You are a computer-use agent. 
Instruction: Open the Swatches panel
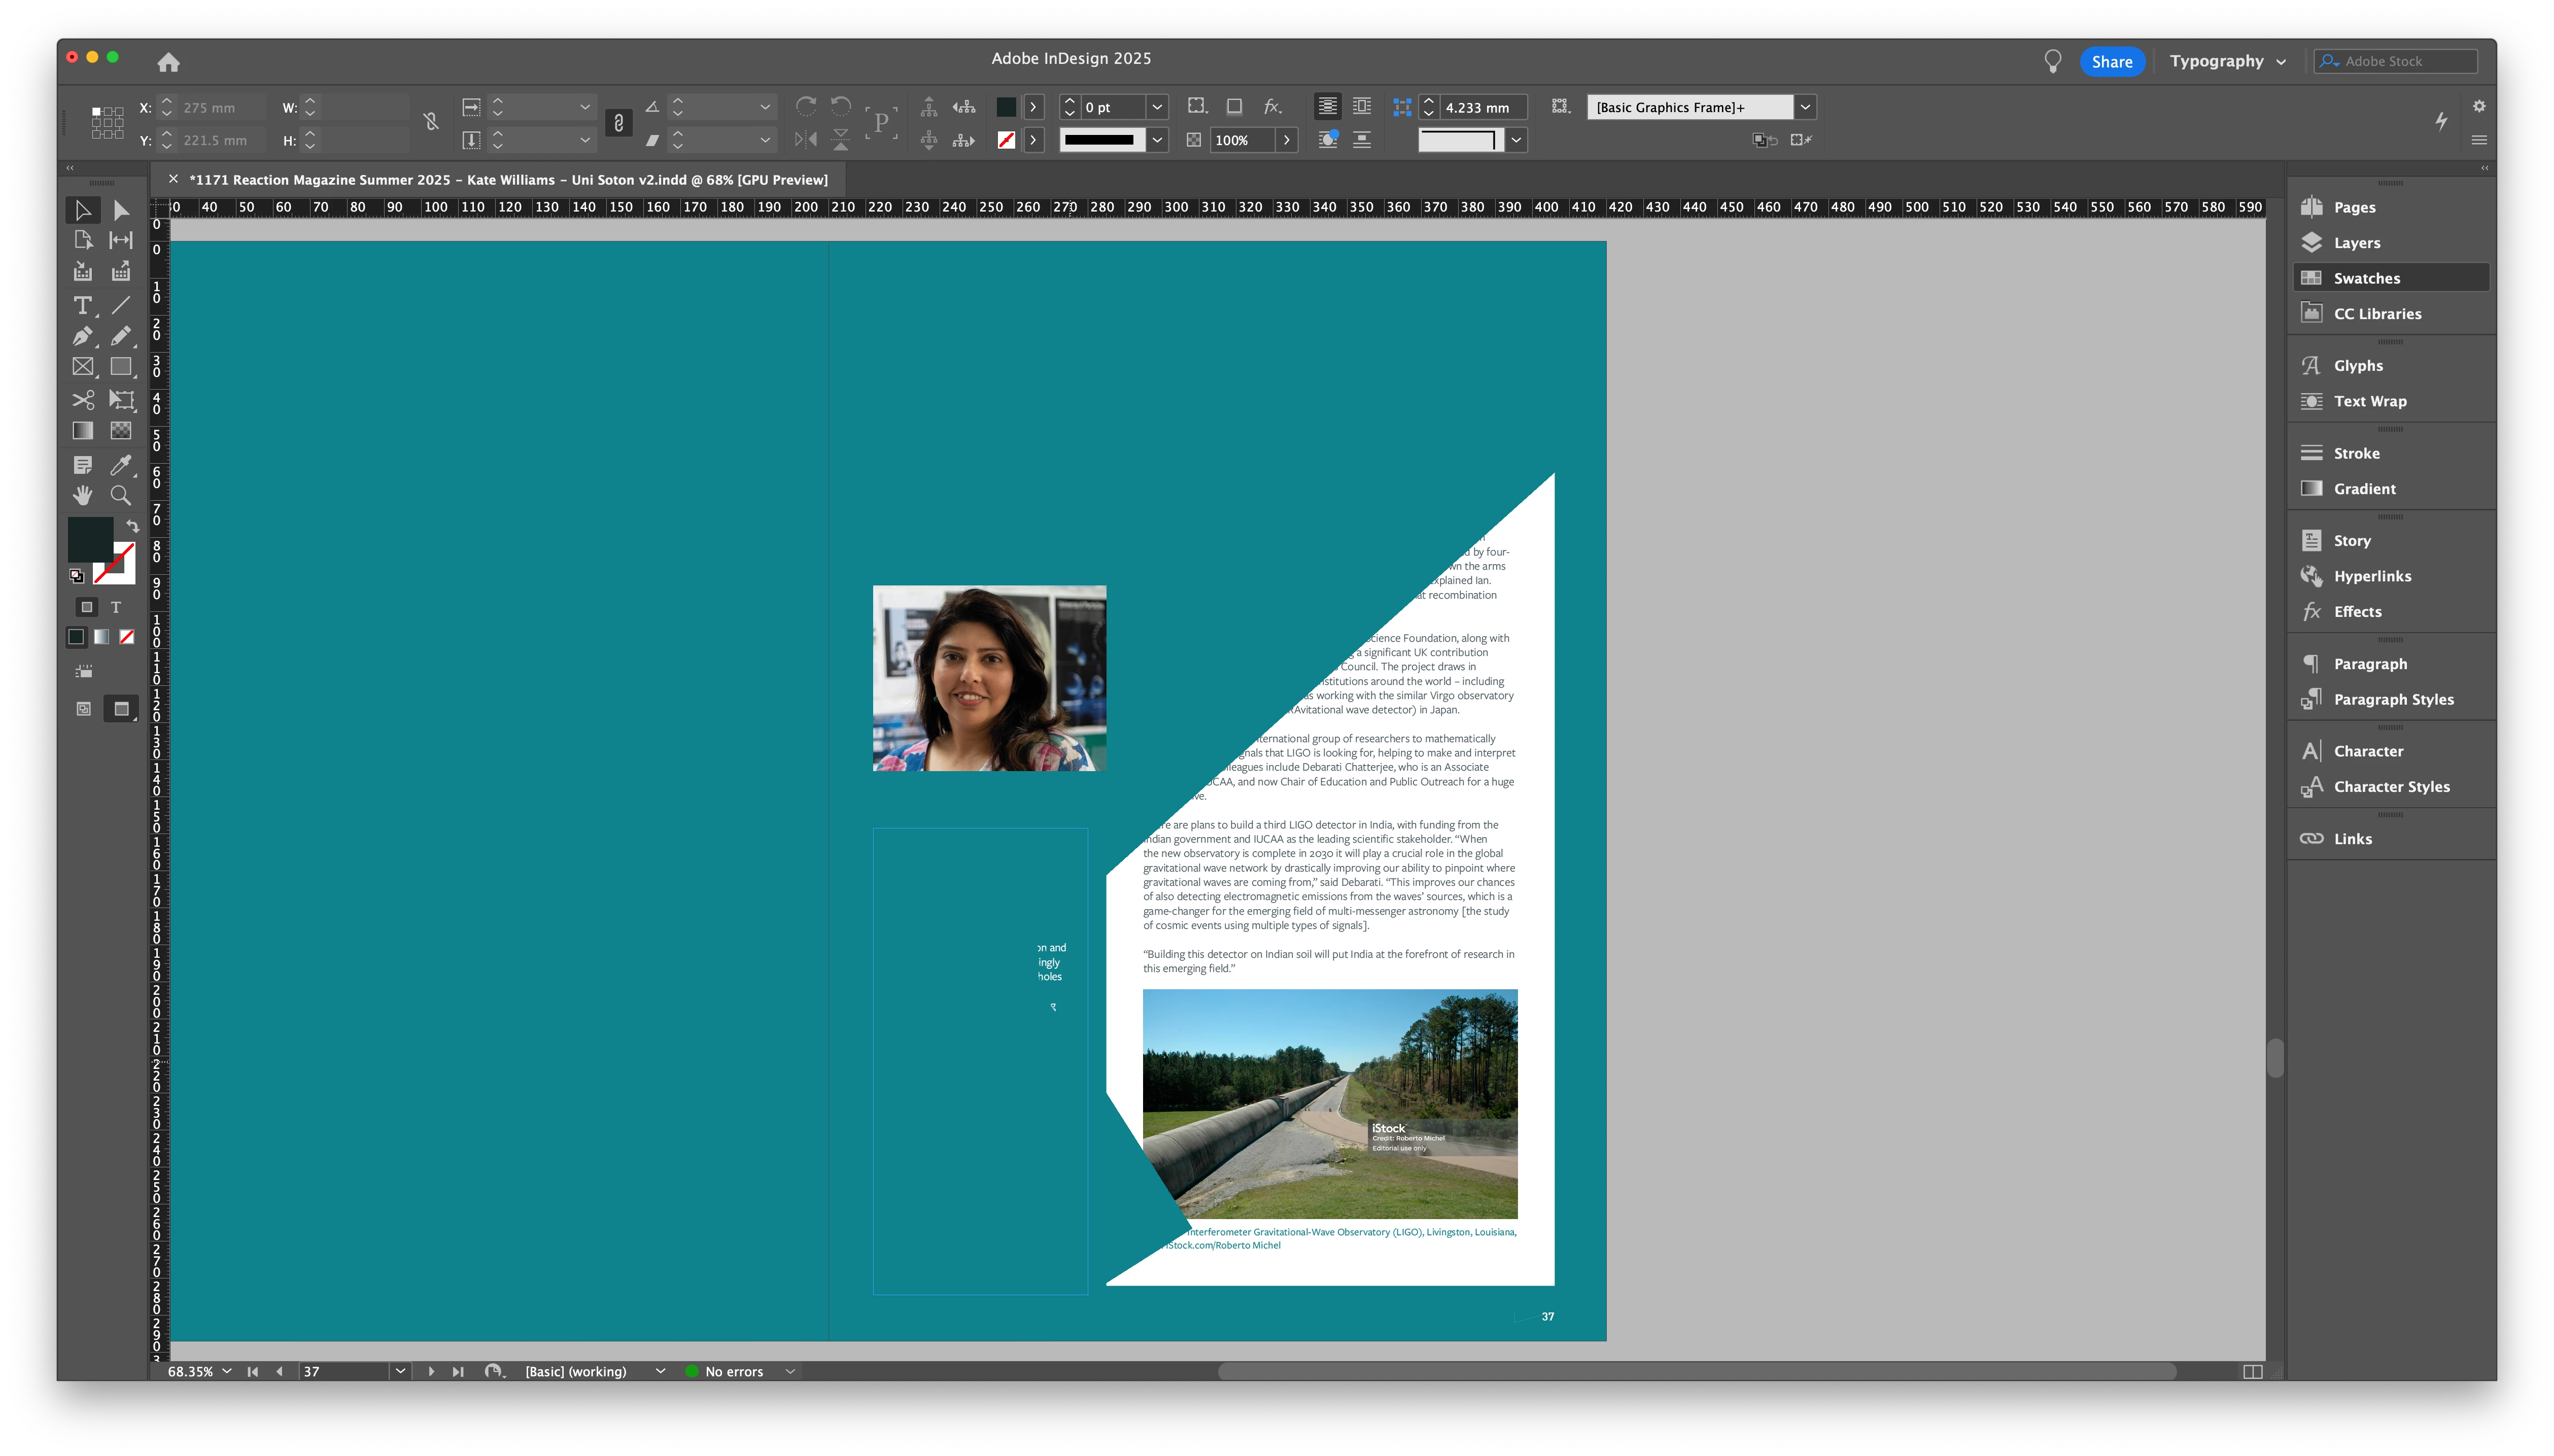(x=2366, y=278)
